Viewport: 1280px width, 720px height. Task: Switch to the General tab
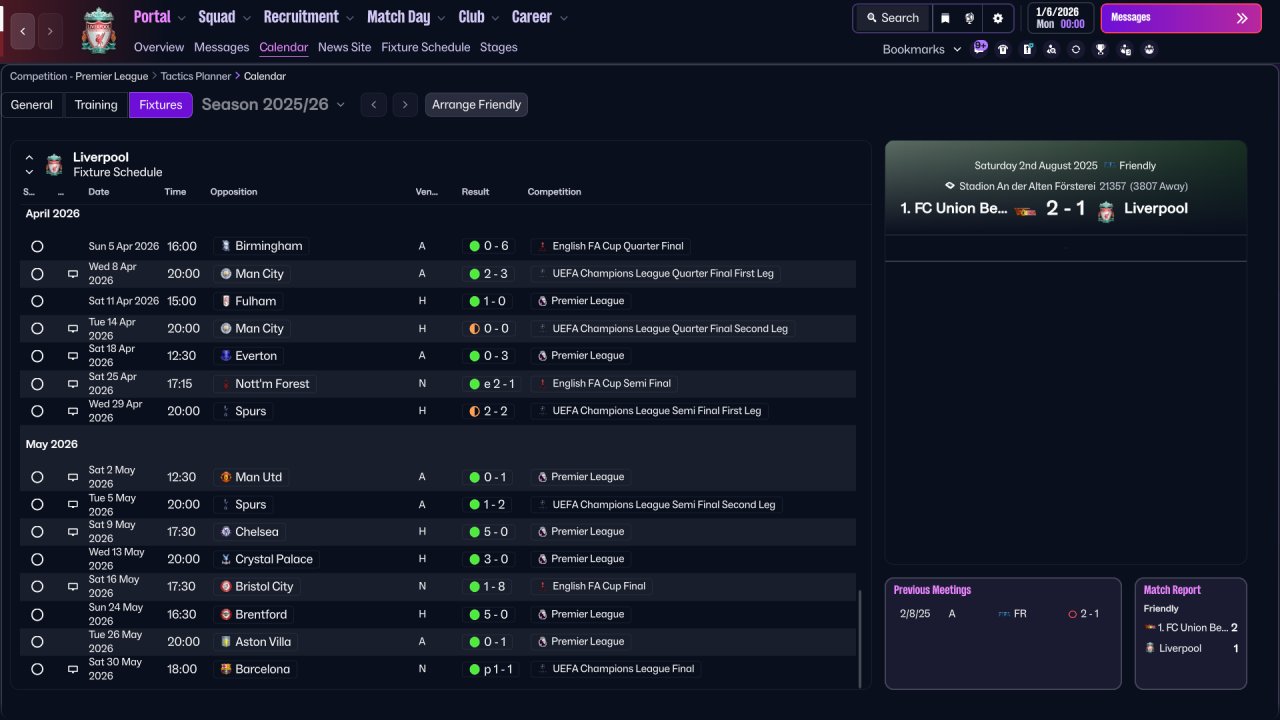(x=32, y=105)
